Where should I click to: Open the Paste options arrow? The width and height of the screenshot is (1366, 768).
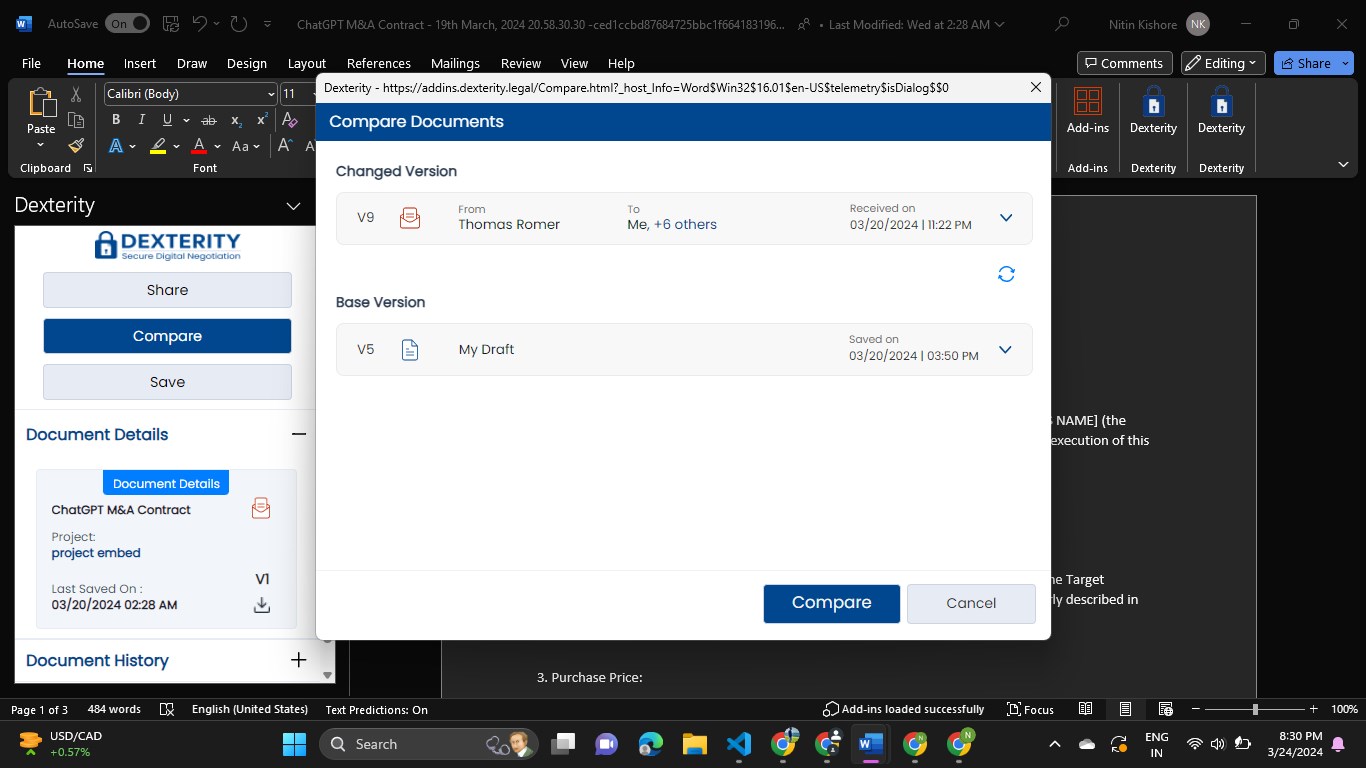click(x=41, y=145)
